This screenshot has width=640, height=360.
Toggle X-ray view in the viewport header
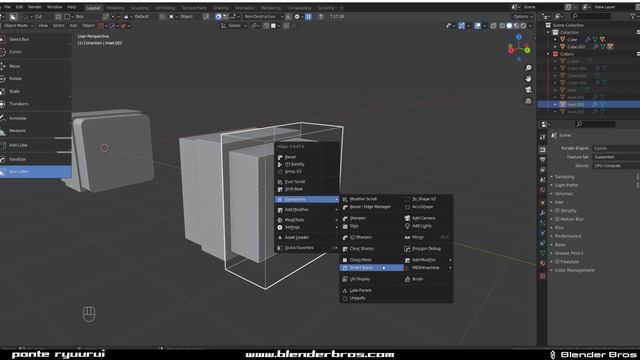[493, 25]
